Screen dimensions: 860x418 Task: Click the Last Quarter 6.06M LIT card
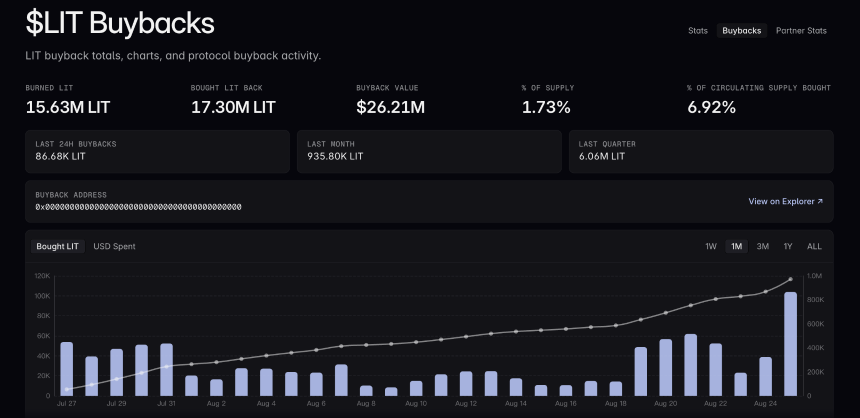click(x=701, y=151)
